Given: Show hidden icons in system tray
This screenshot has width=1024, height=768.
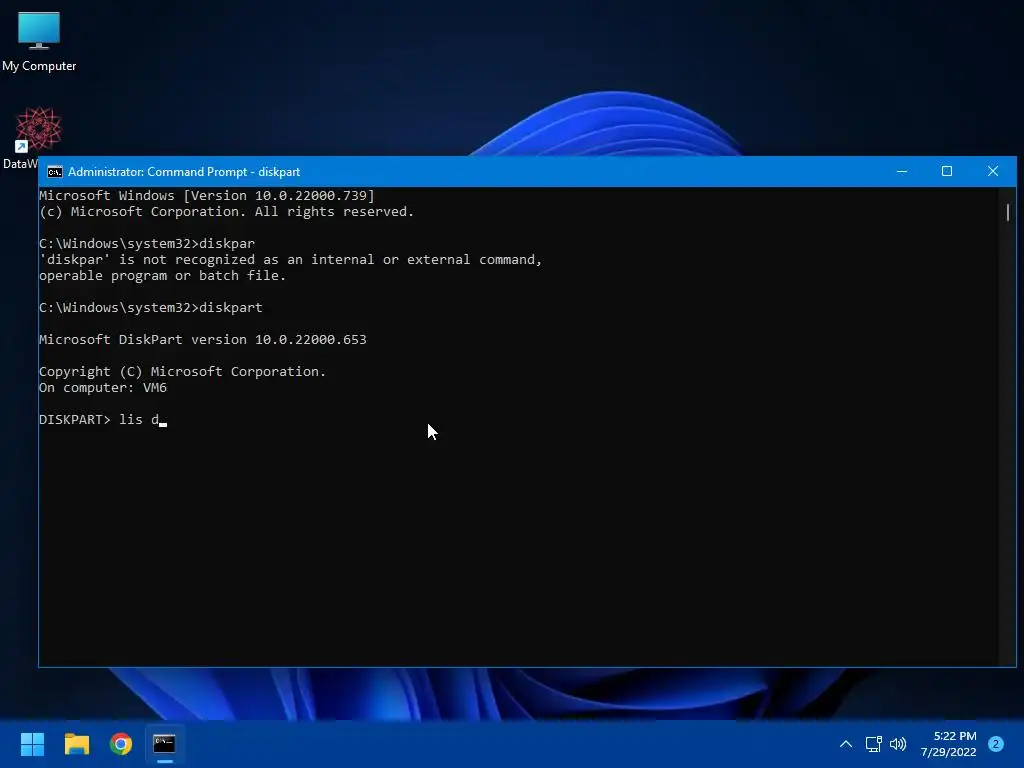Looking at the screenshot, I should [846, 744].
